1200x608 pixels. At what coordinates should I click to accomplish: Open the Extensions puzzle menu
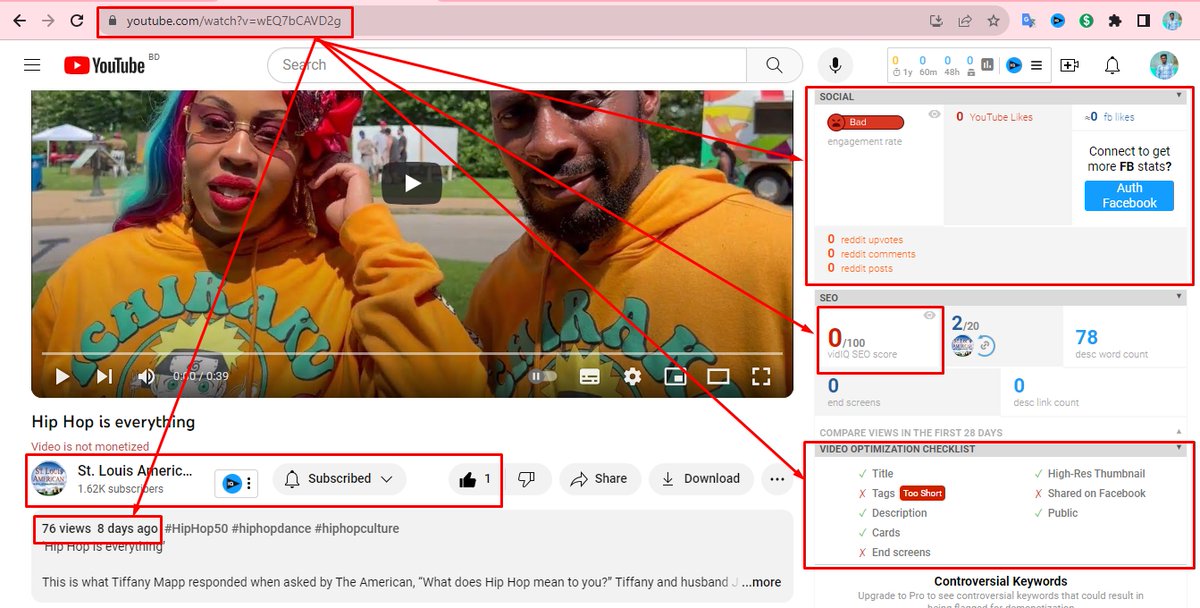point(1115,20)
